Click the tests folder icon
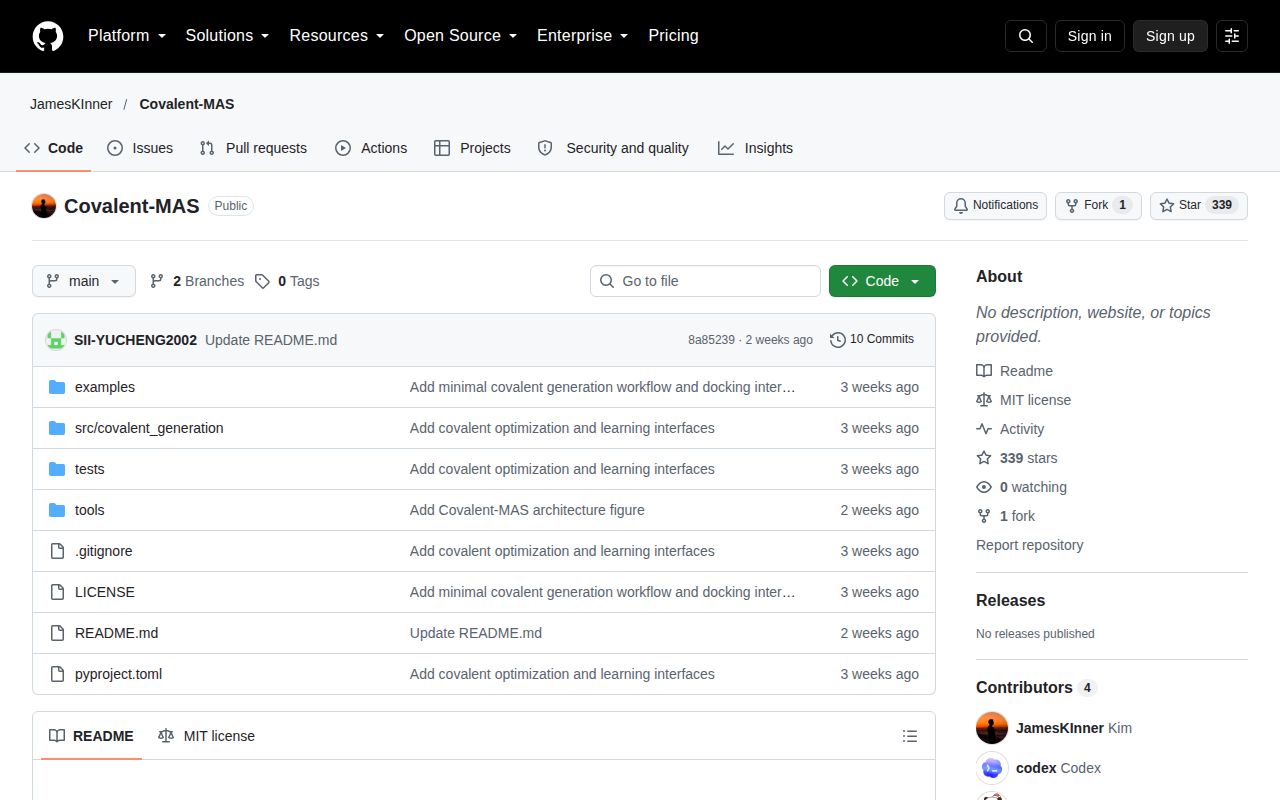The height and width of the screenshot is (800, 1280). (57, 469)
